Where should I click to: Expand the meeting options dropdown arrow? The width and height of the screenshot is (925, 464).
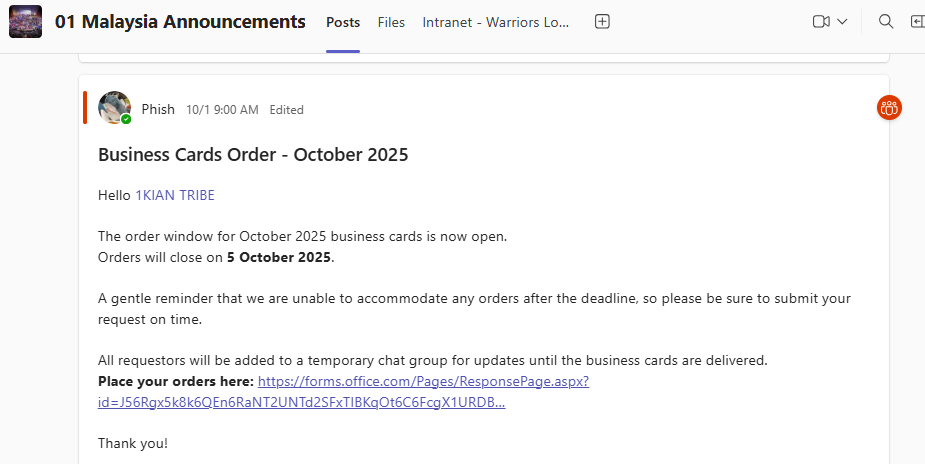pos(842,22)
